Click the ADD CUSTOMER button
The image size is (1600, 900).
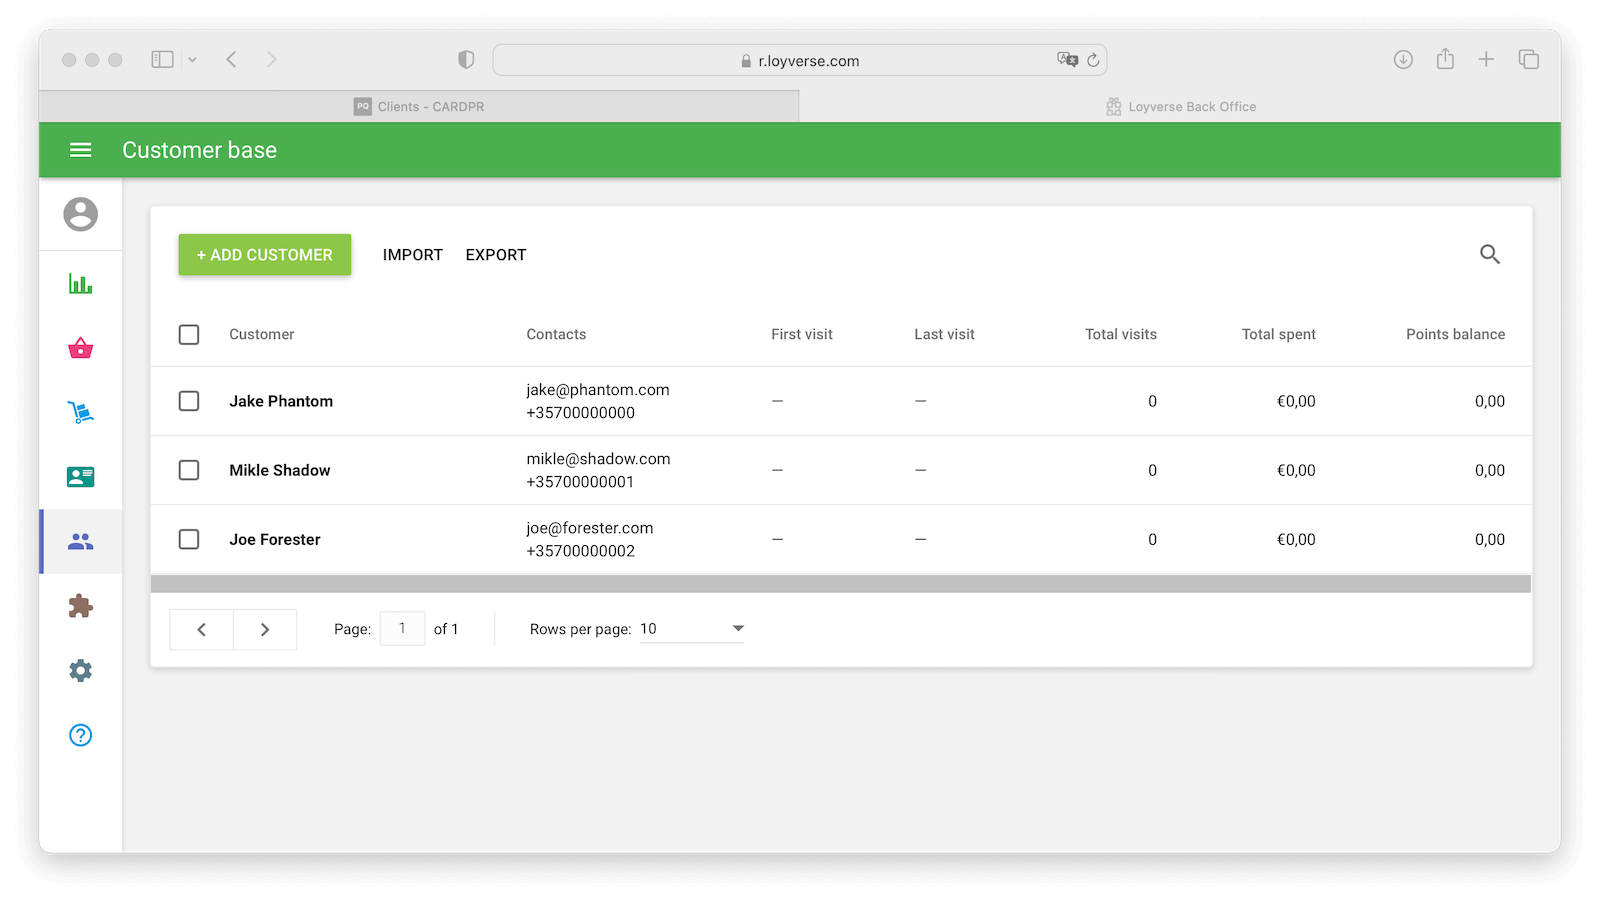(x=264, y=254)
